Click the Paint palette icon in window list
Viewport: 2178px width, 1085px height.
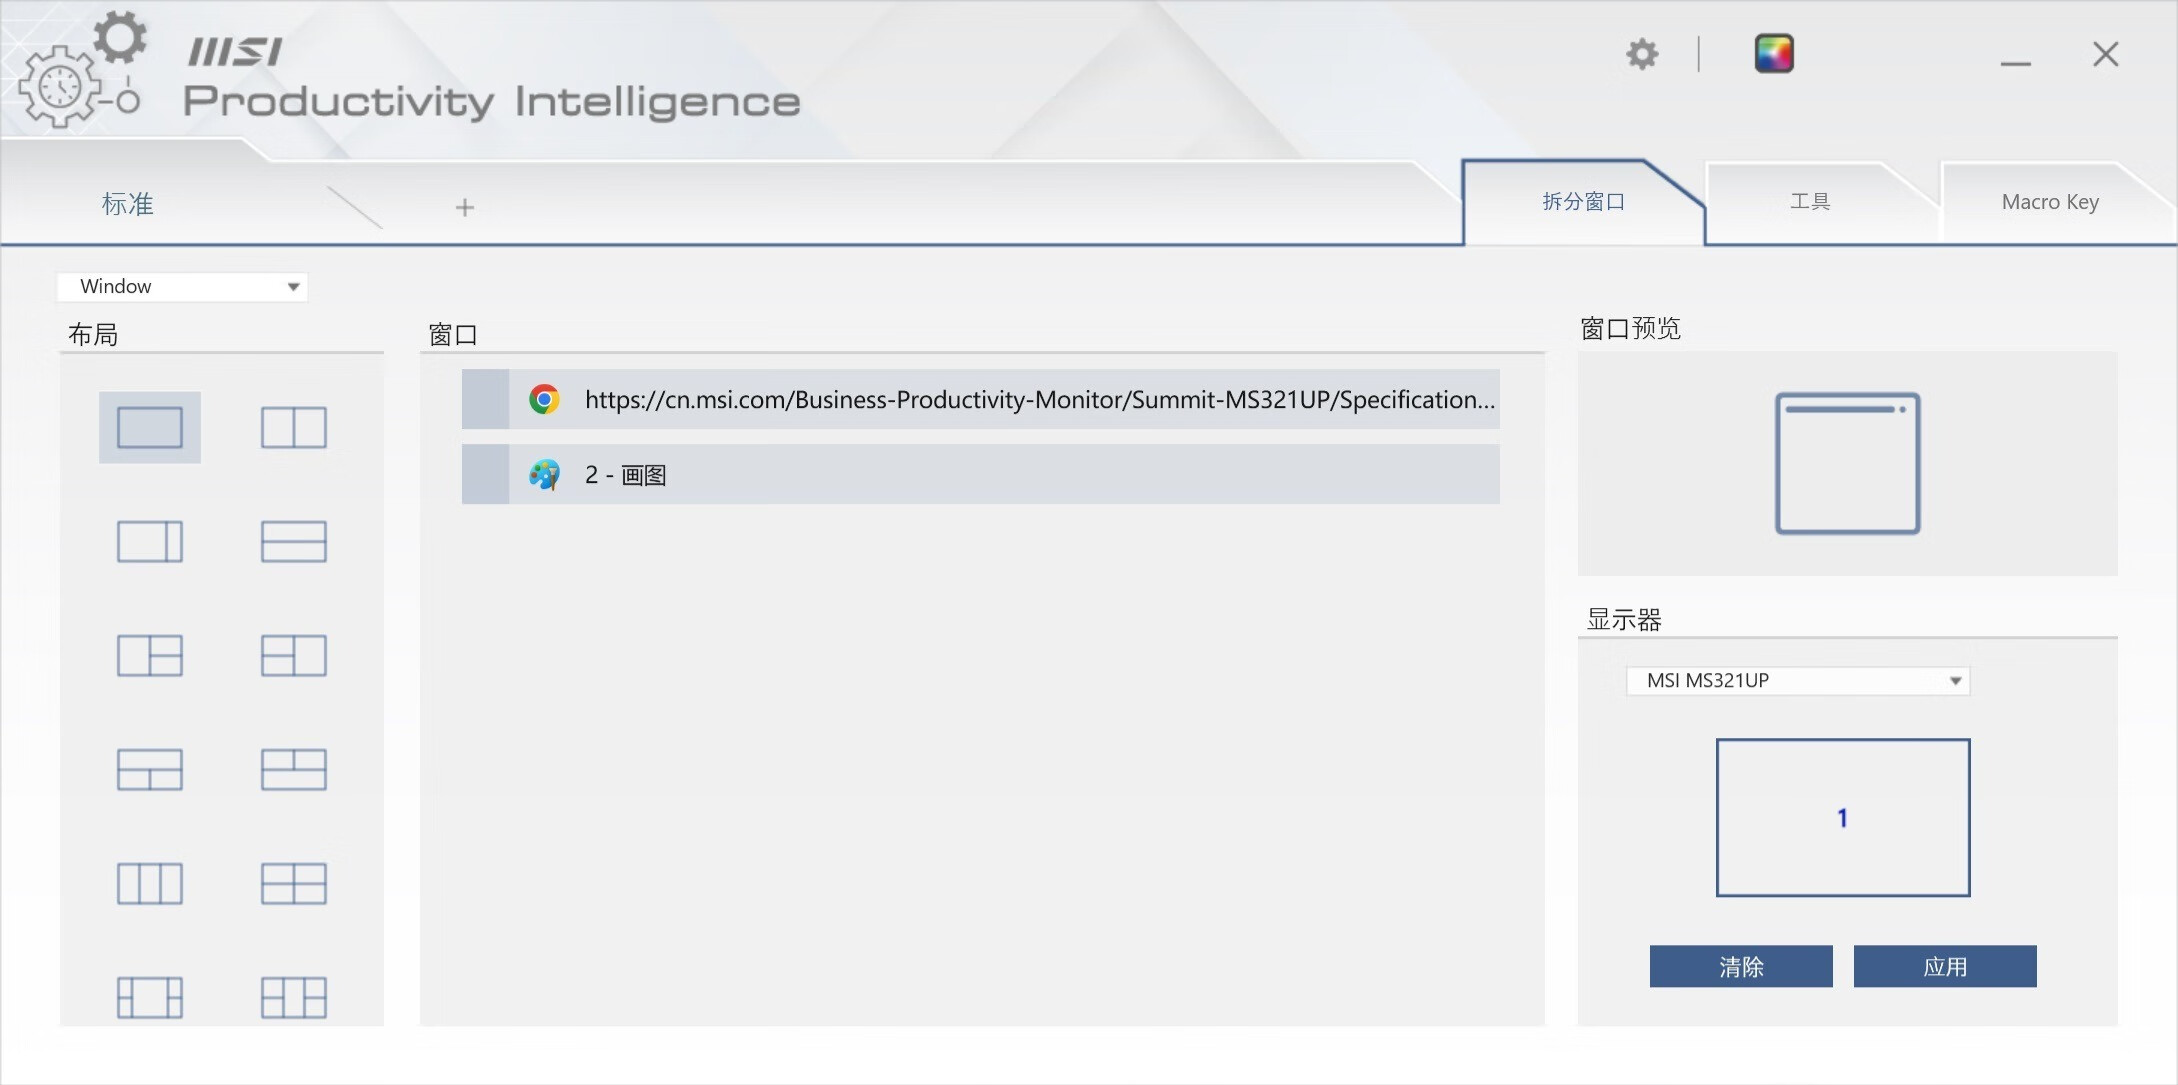pyautogui.click(x=544, y=474)
